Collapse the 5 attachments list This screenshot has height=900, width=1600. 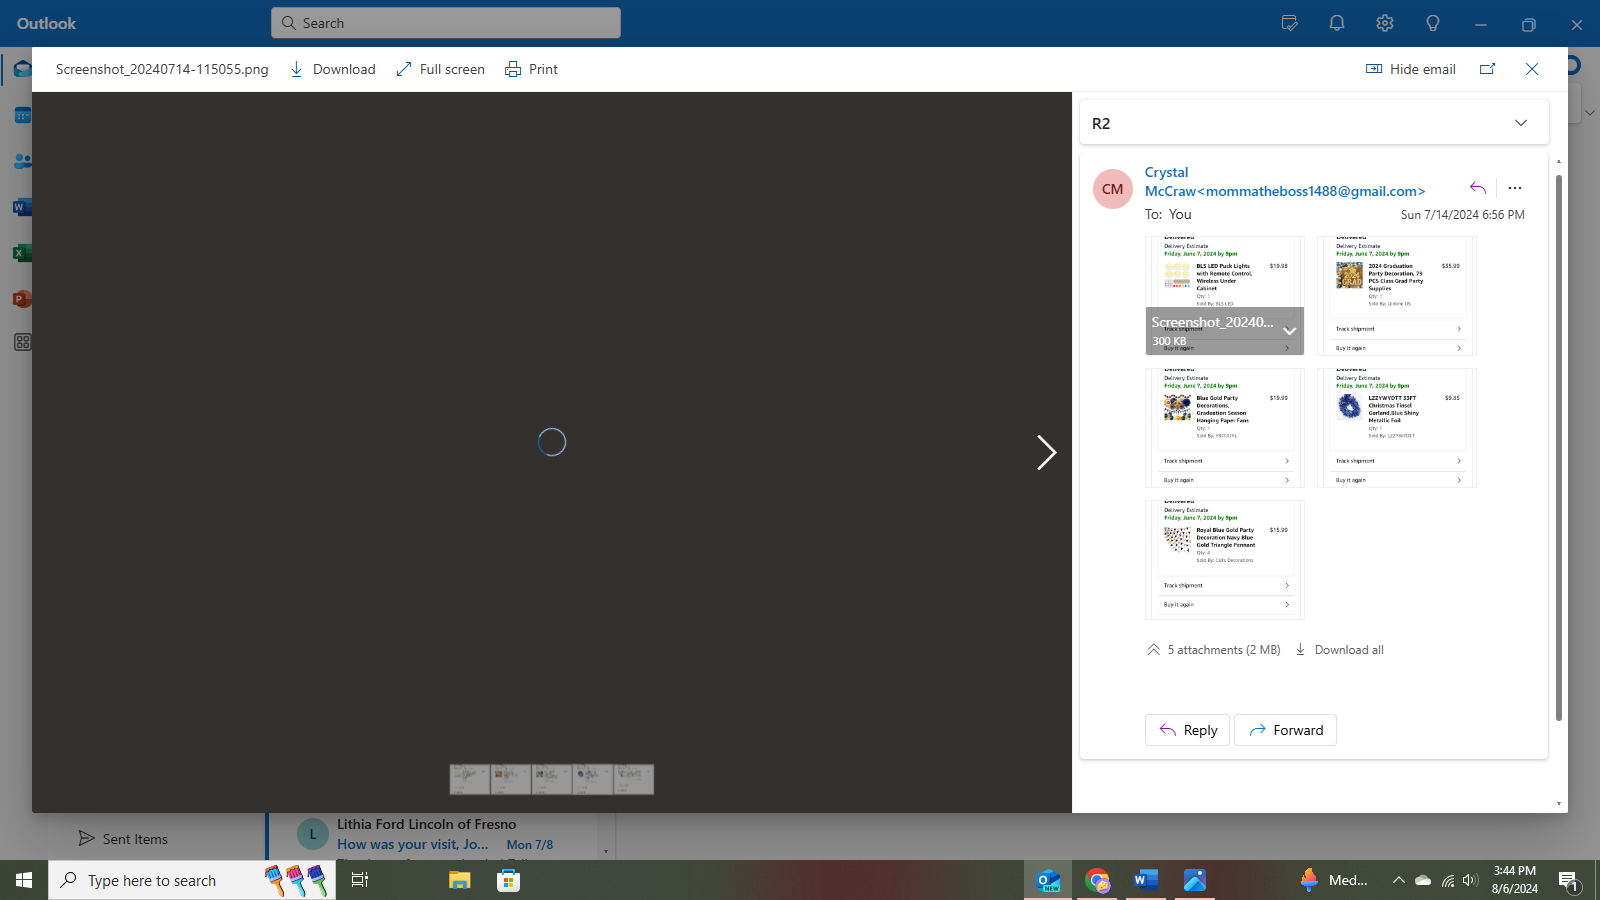pyautogui.click(x=1154, y=650)
